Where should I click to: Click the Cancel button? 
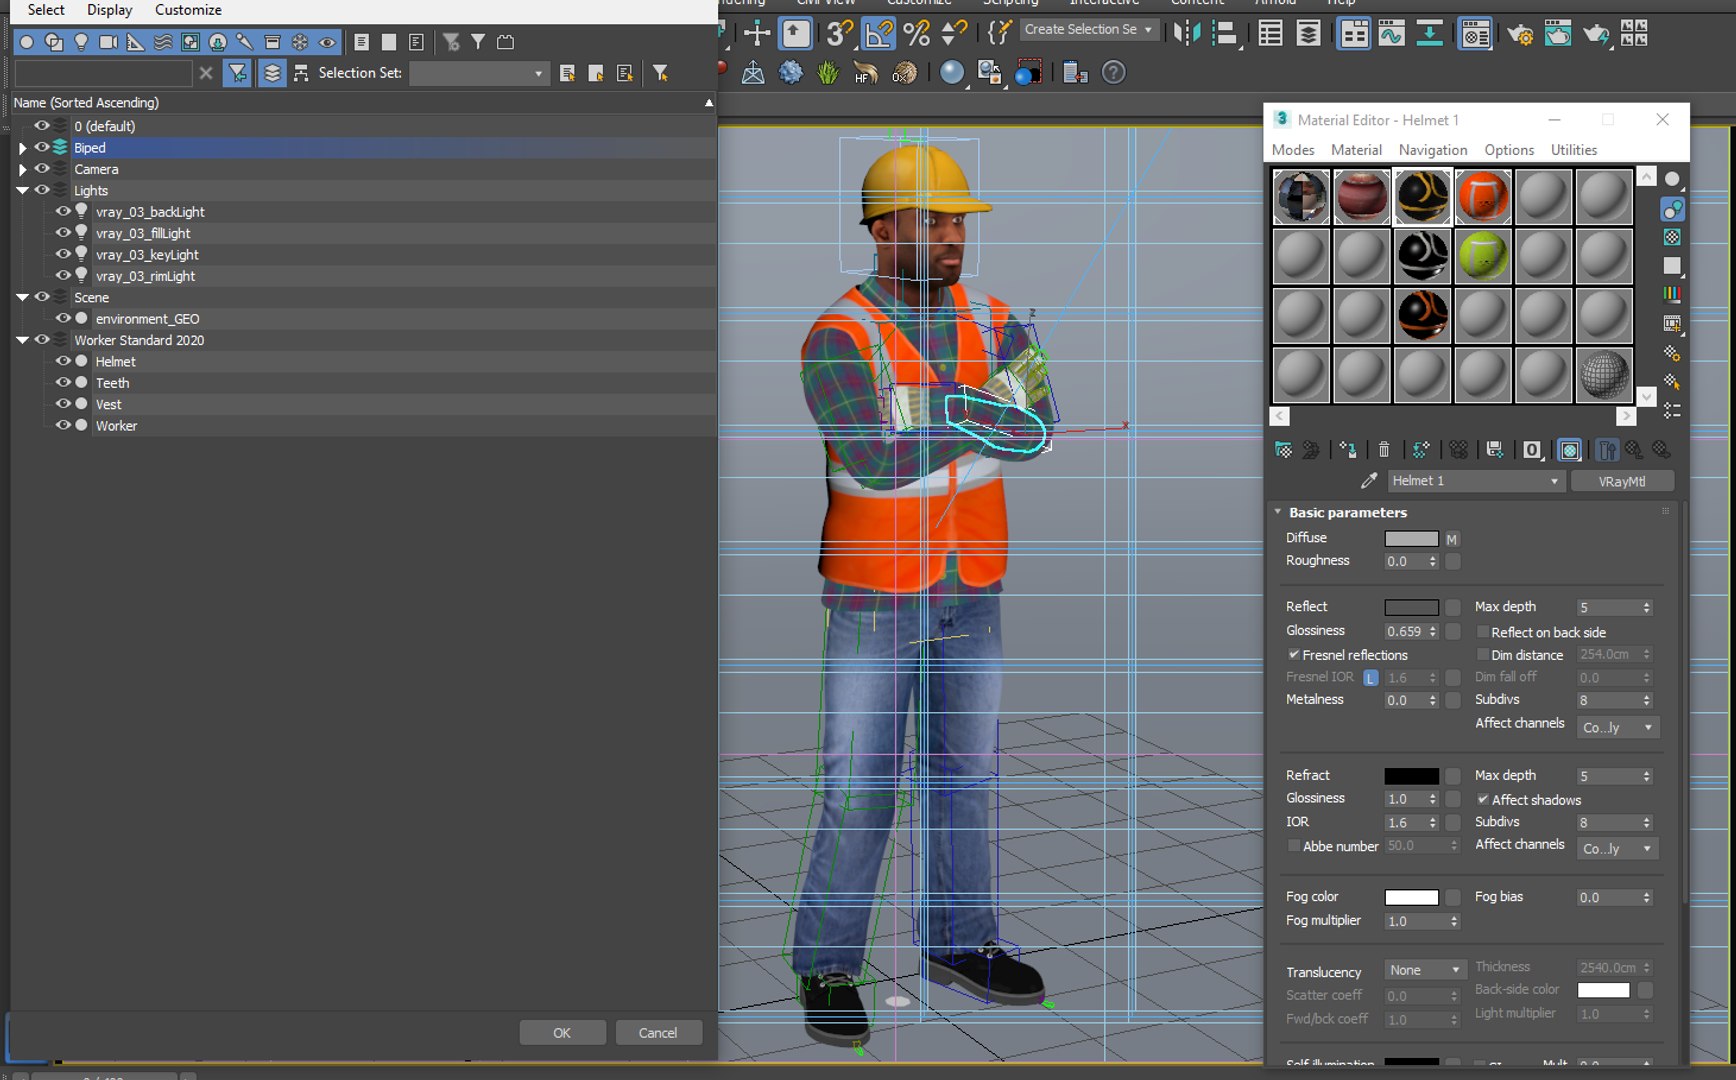(658, 1033)
